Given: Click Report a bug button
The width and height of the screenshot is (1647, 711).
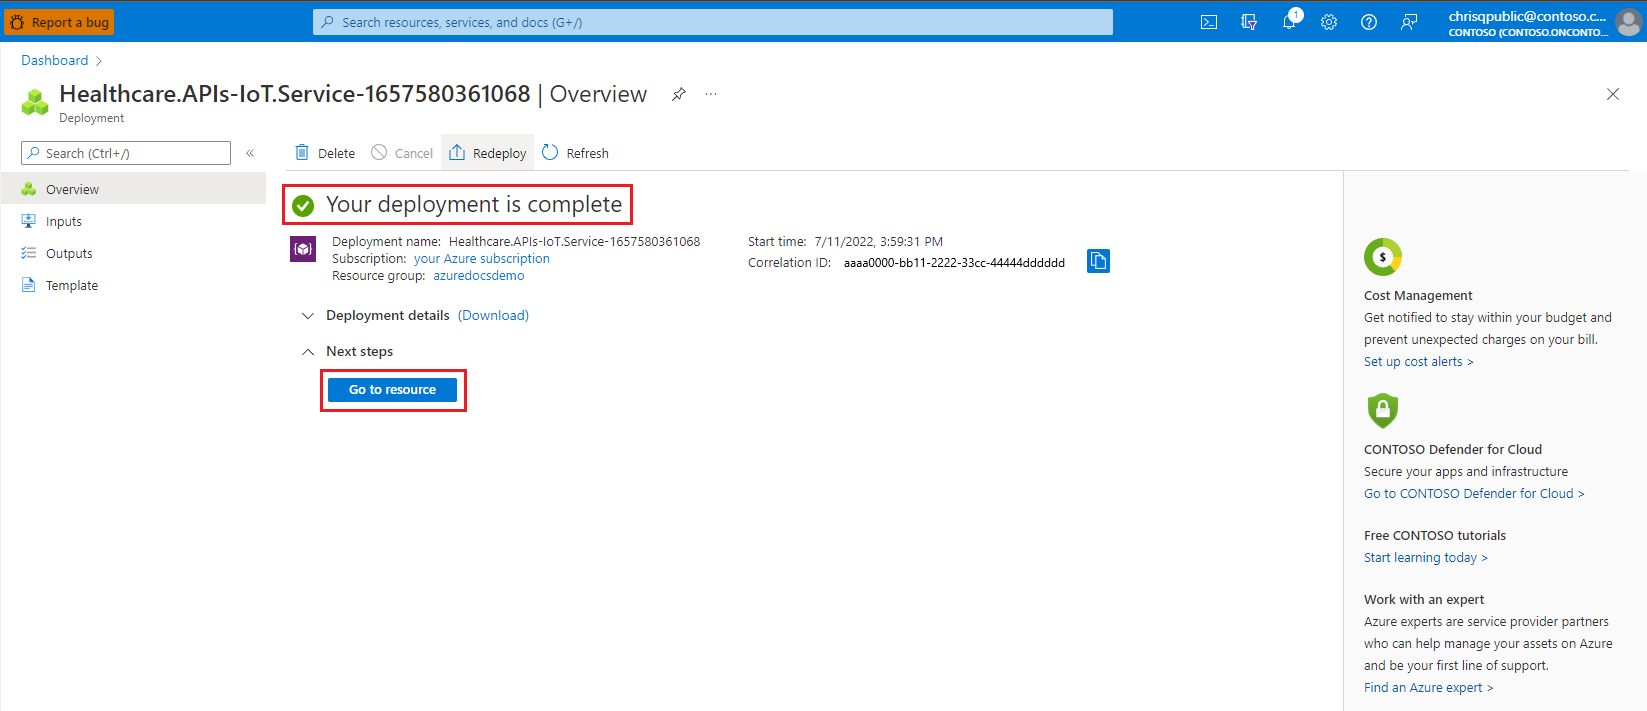Looking at the screenshot, I should tap(59, 22).
